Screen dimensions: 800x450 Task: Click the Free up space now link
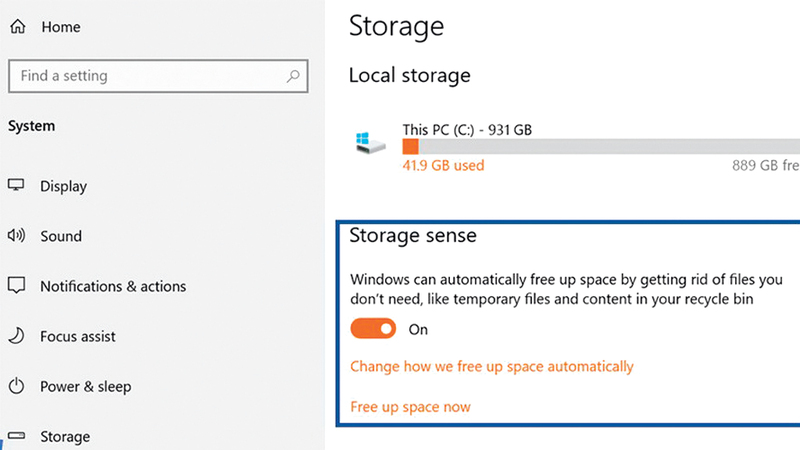coord(410,407)
